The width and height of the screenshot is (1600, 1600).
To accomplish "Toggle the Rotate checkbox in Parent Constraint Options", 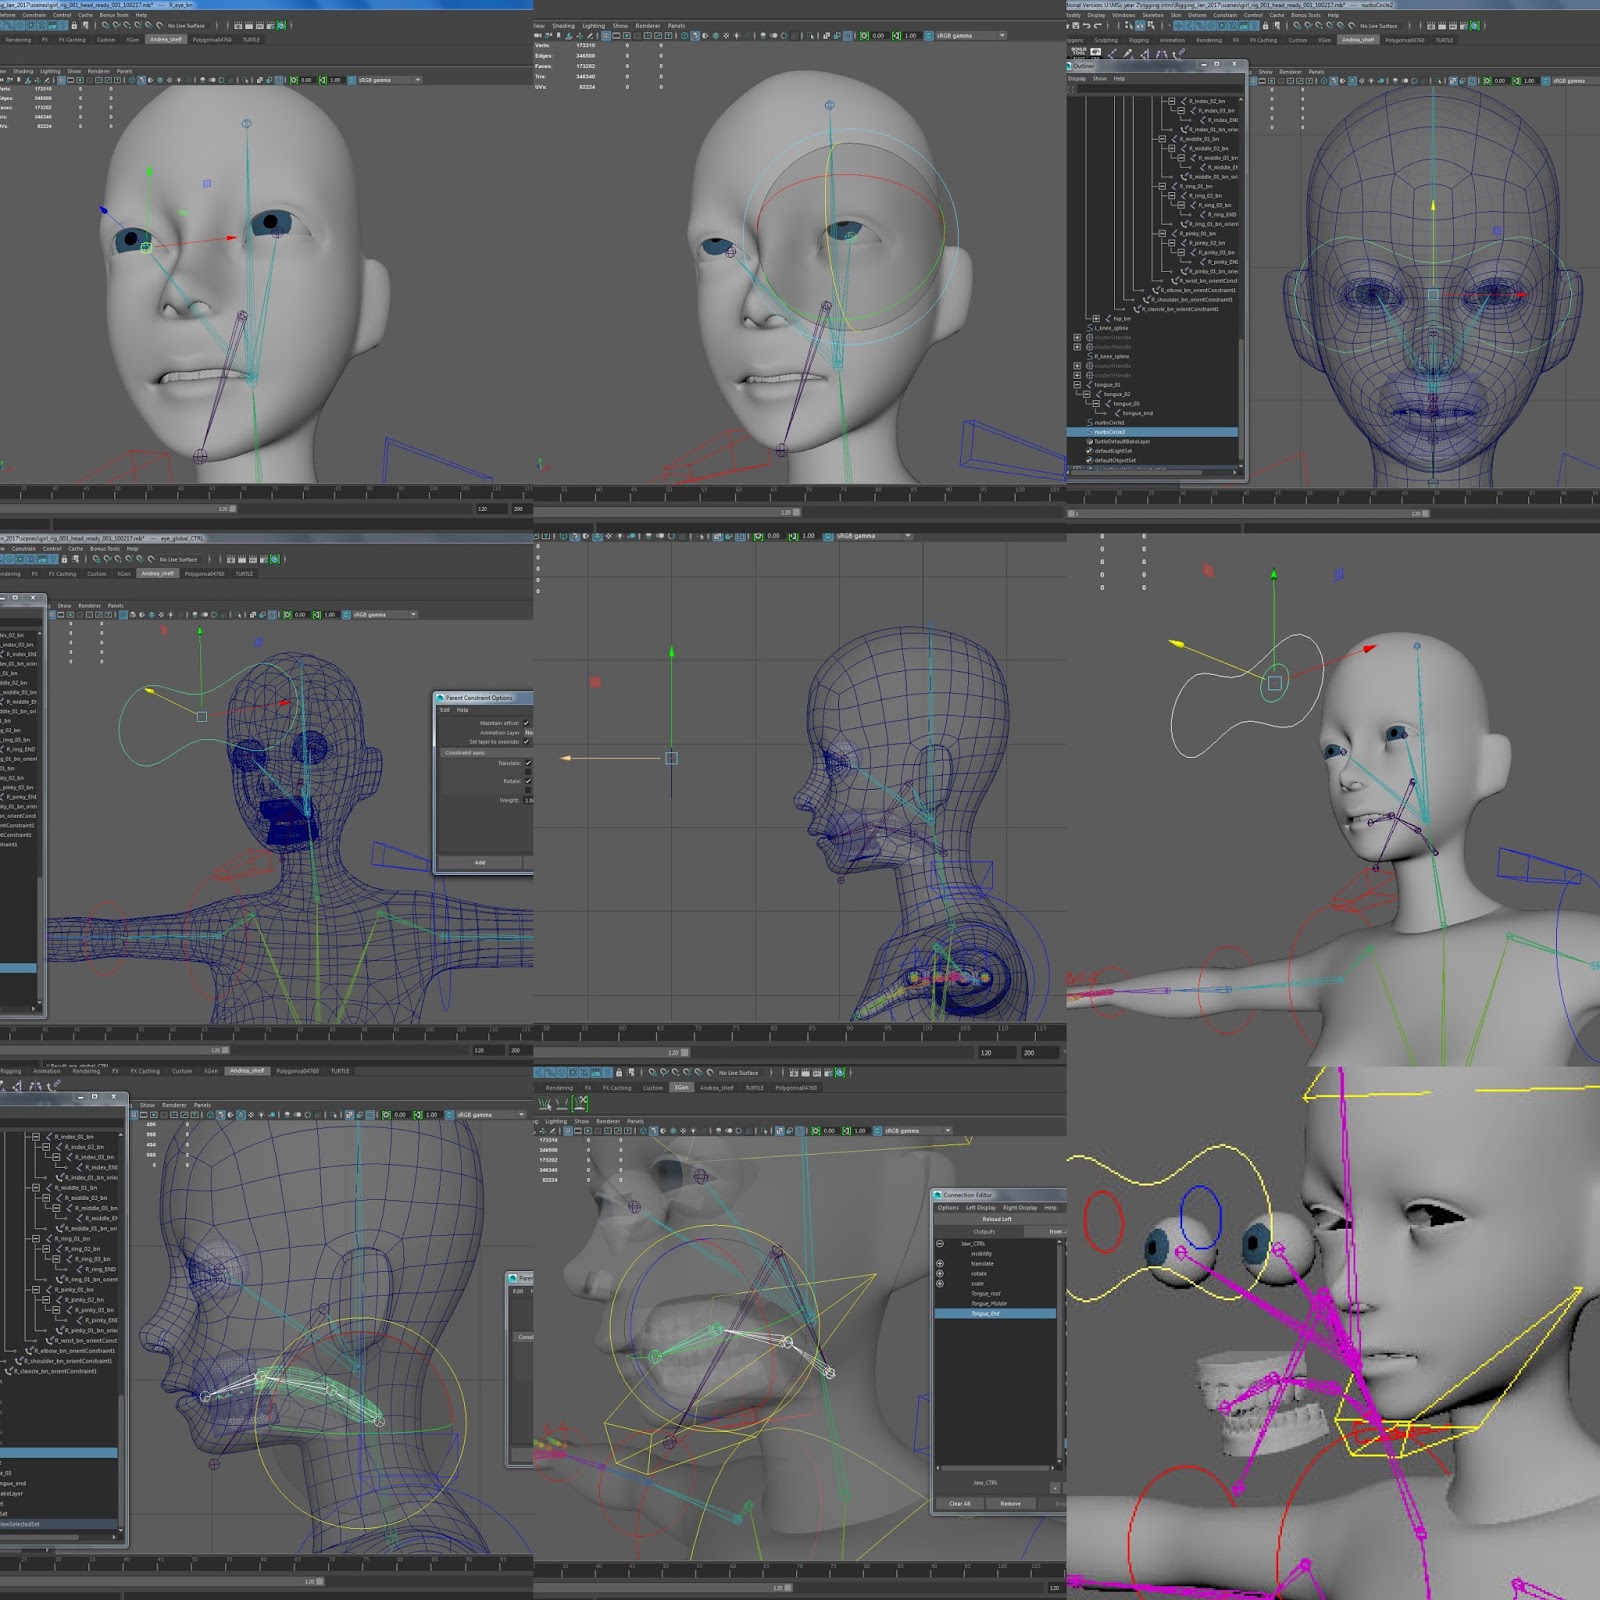I will 528,781.
